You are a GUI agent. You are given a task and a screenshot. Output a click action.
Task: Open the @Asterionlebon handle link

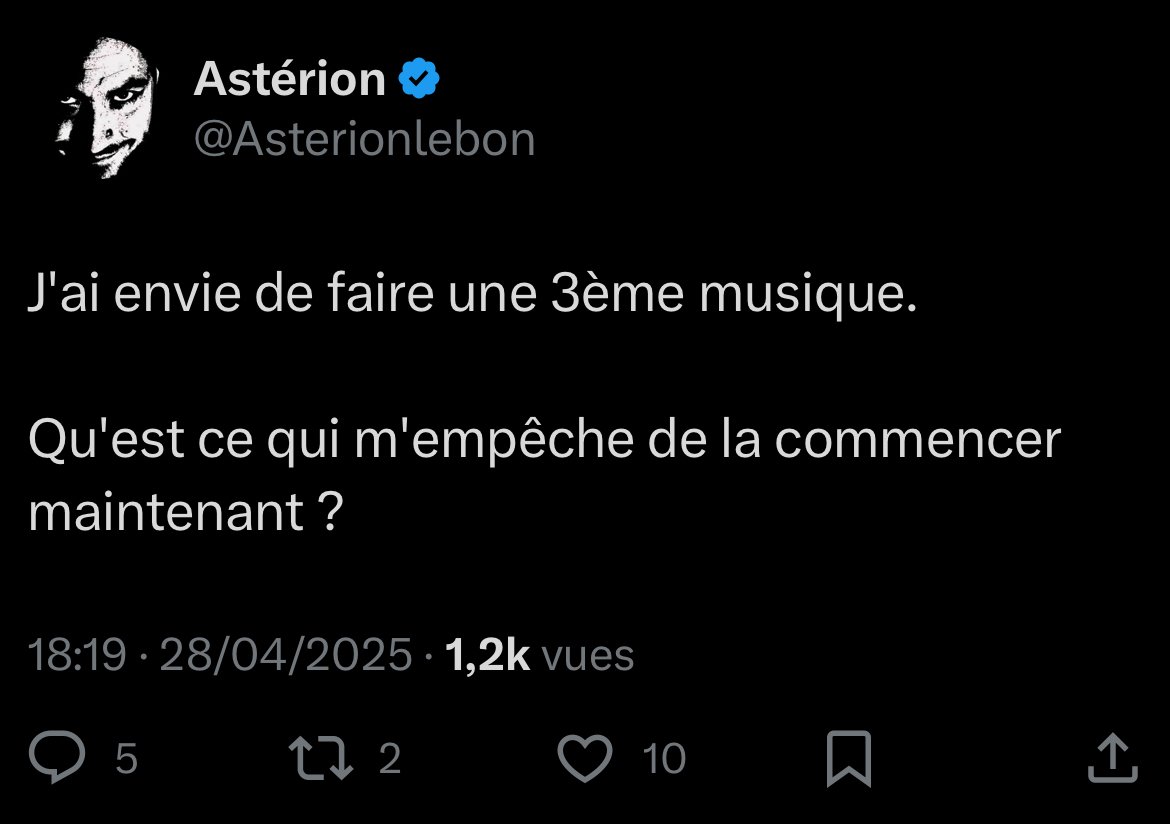tap(364, 140)
